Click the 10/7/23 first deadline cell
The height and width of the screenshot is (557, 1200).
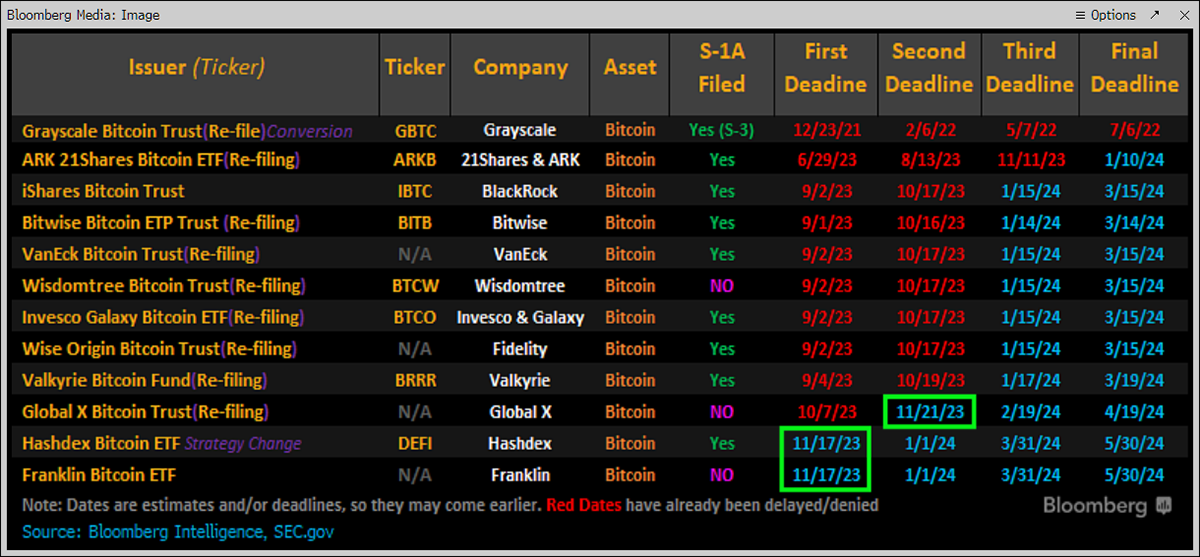point(826,412)
